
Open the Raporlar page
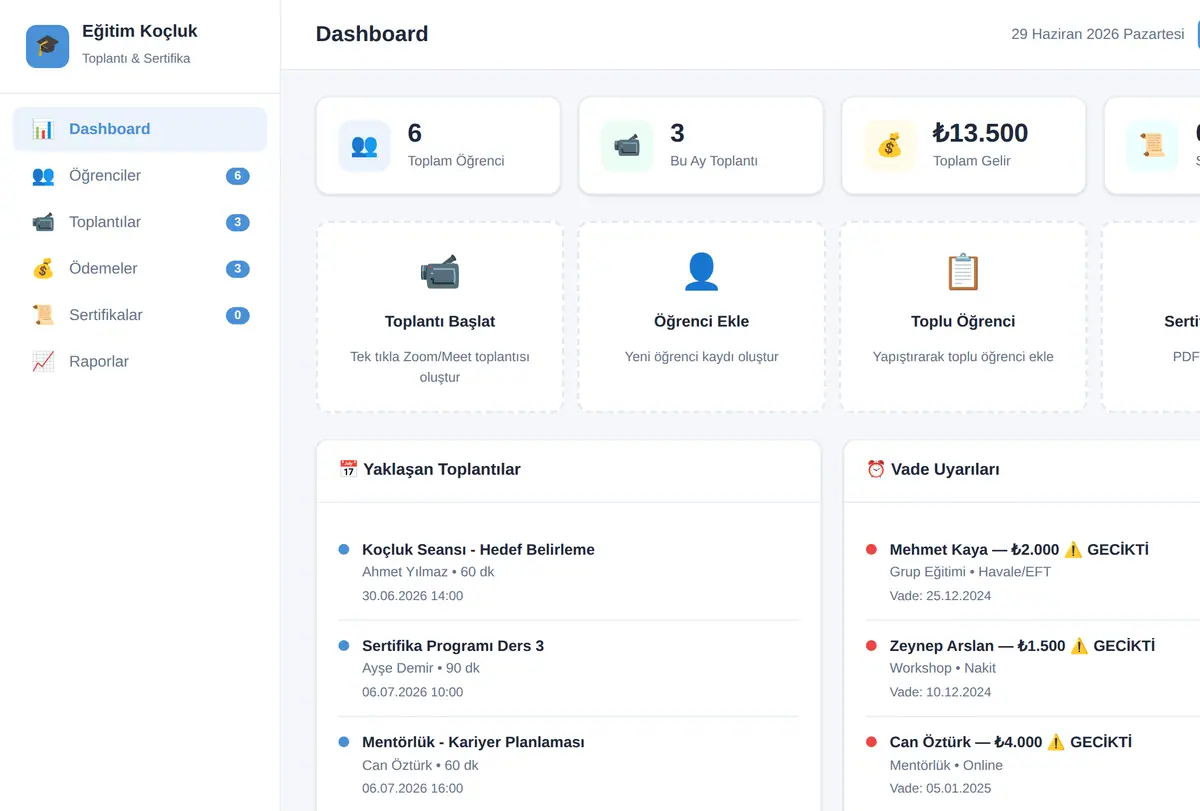(x=140, y=361)
